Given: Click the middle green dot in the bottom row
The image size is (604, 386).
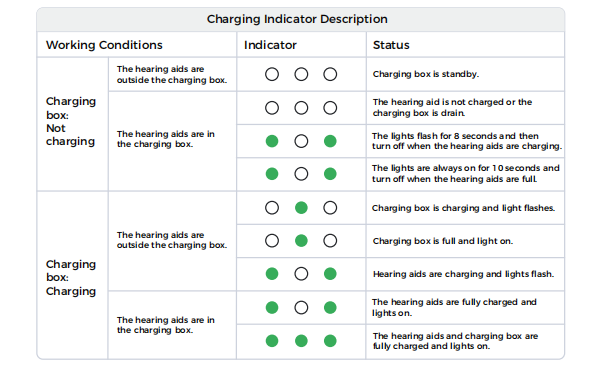Looking at the screenshot, I should [301, 341].
